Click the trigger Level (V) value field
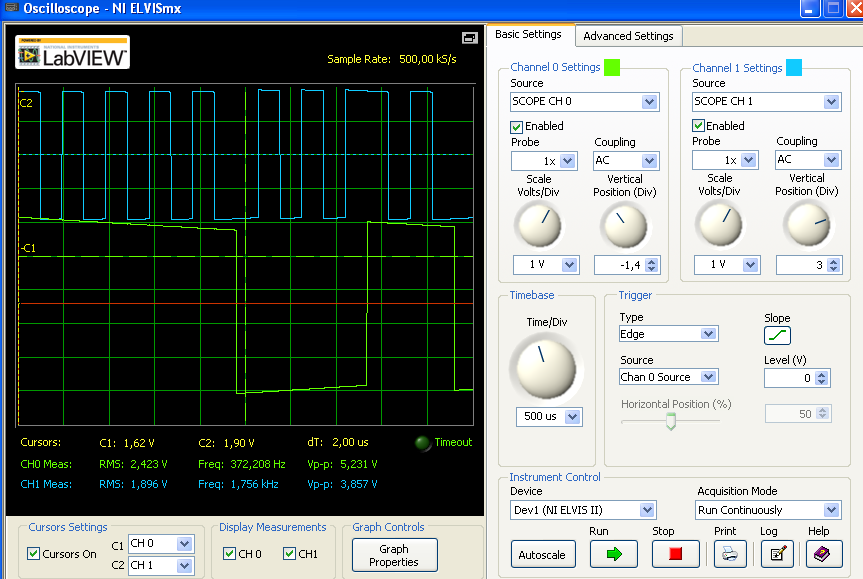Screen dimensions: 863x579 click(x=790, y=378)
